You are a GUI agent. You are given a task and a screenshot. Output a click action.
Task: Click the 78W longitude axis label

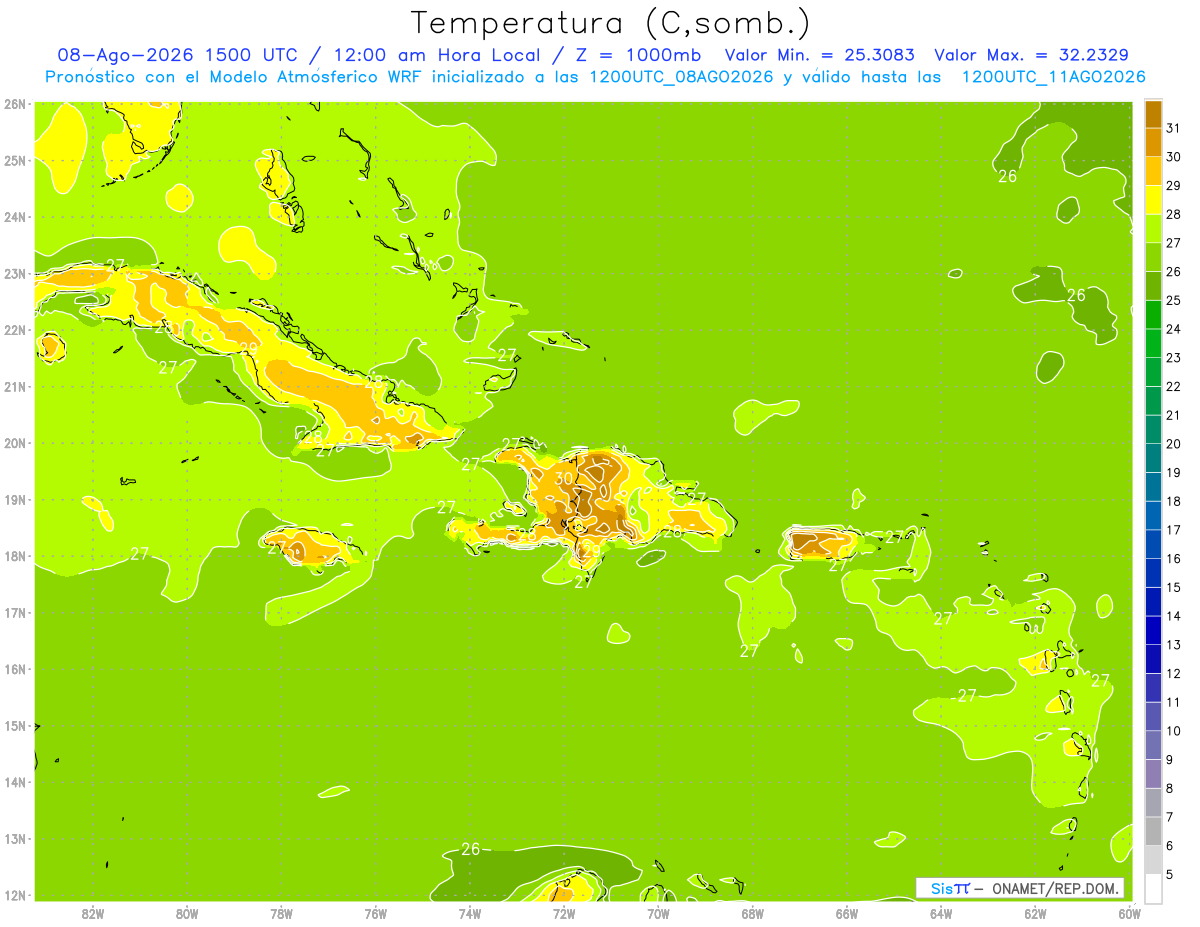(x=281, y=912)
